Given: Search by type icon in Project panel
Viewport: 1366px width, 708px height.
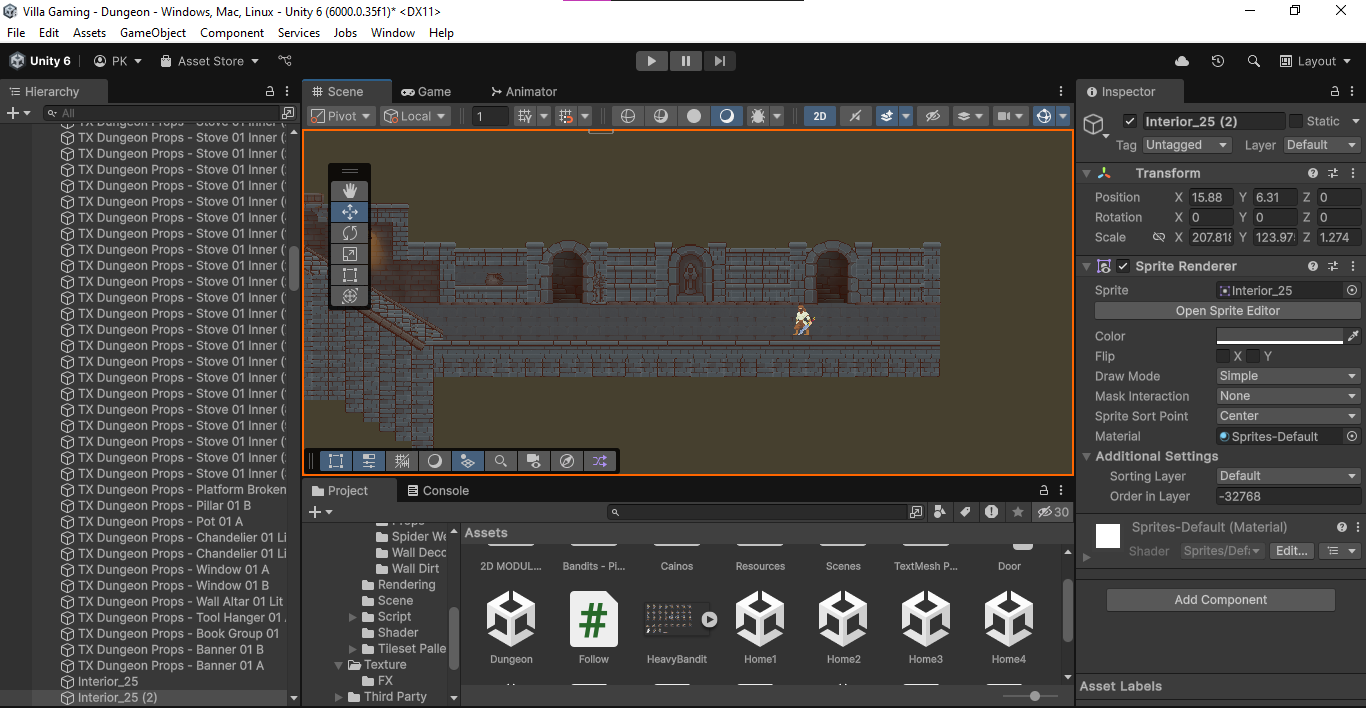Looking at the screenshot, I should tap(939, 512).
